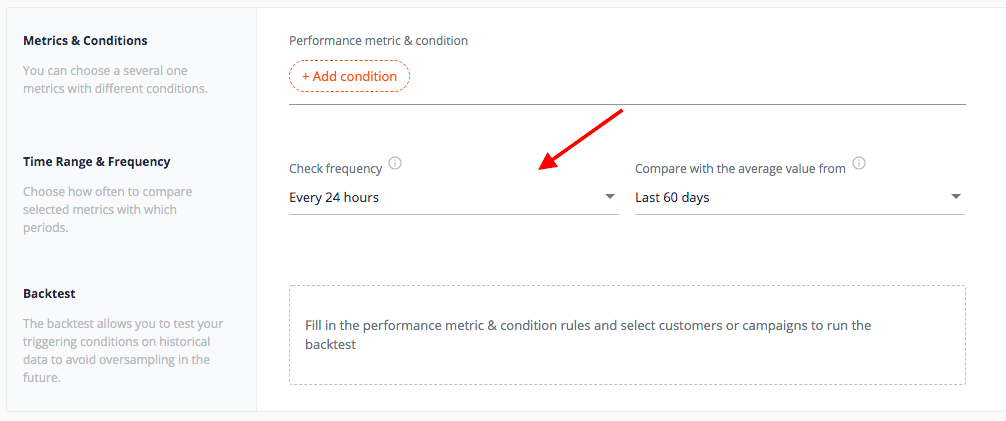
Task: Open the "Last 60 days" dropdown field
Action: click(799, 198)
